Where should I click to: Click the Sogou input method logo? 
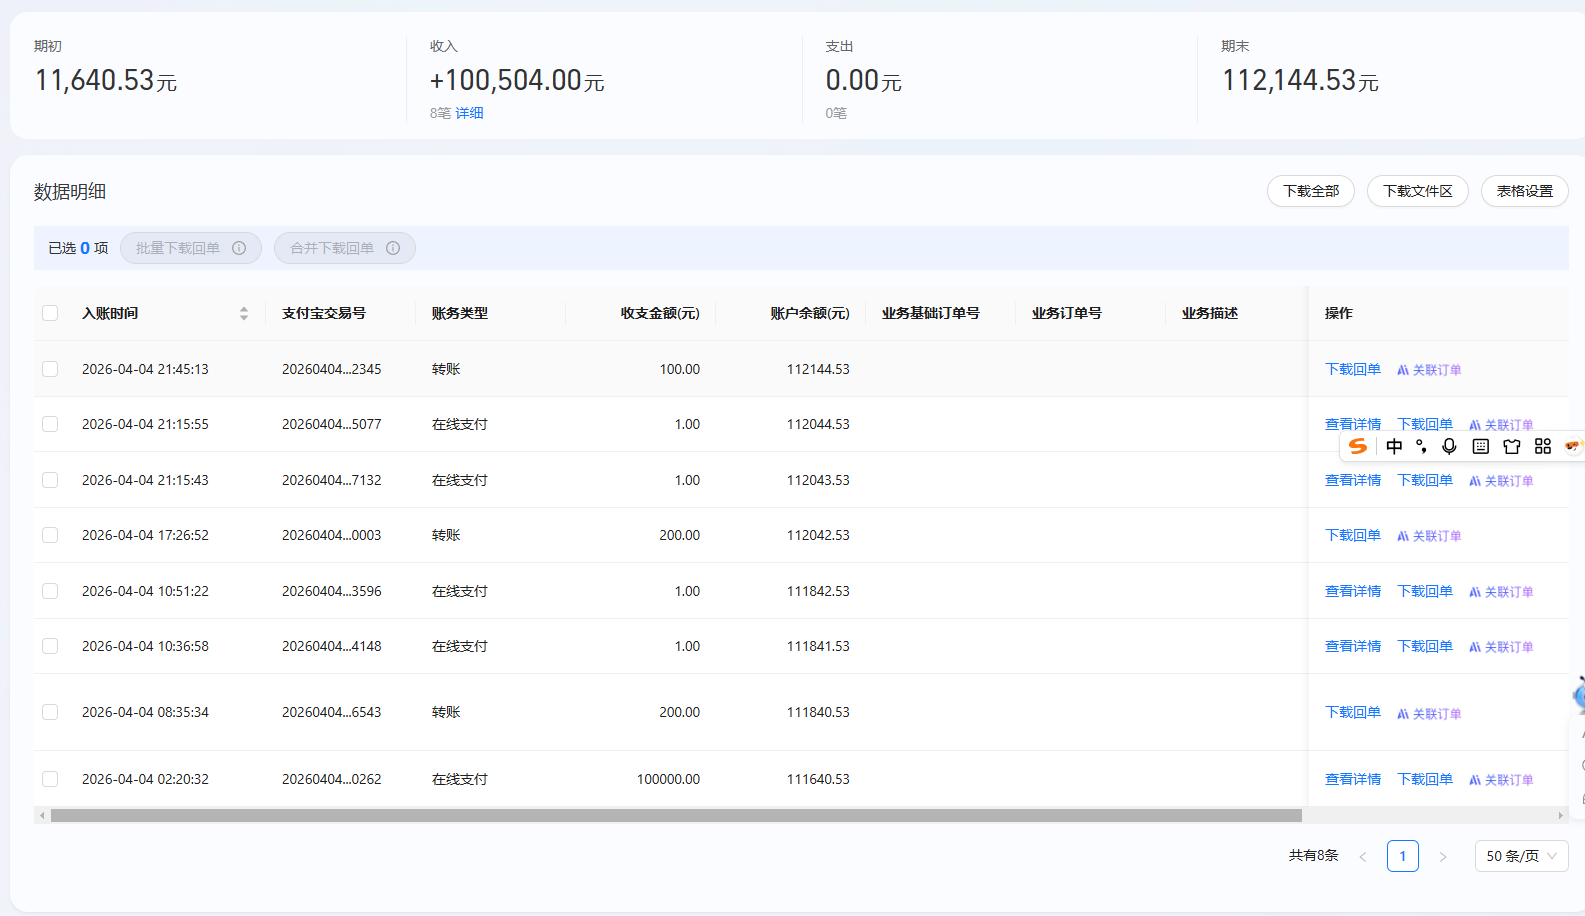coord(1357,446)
